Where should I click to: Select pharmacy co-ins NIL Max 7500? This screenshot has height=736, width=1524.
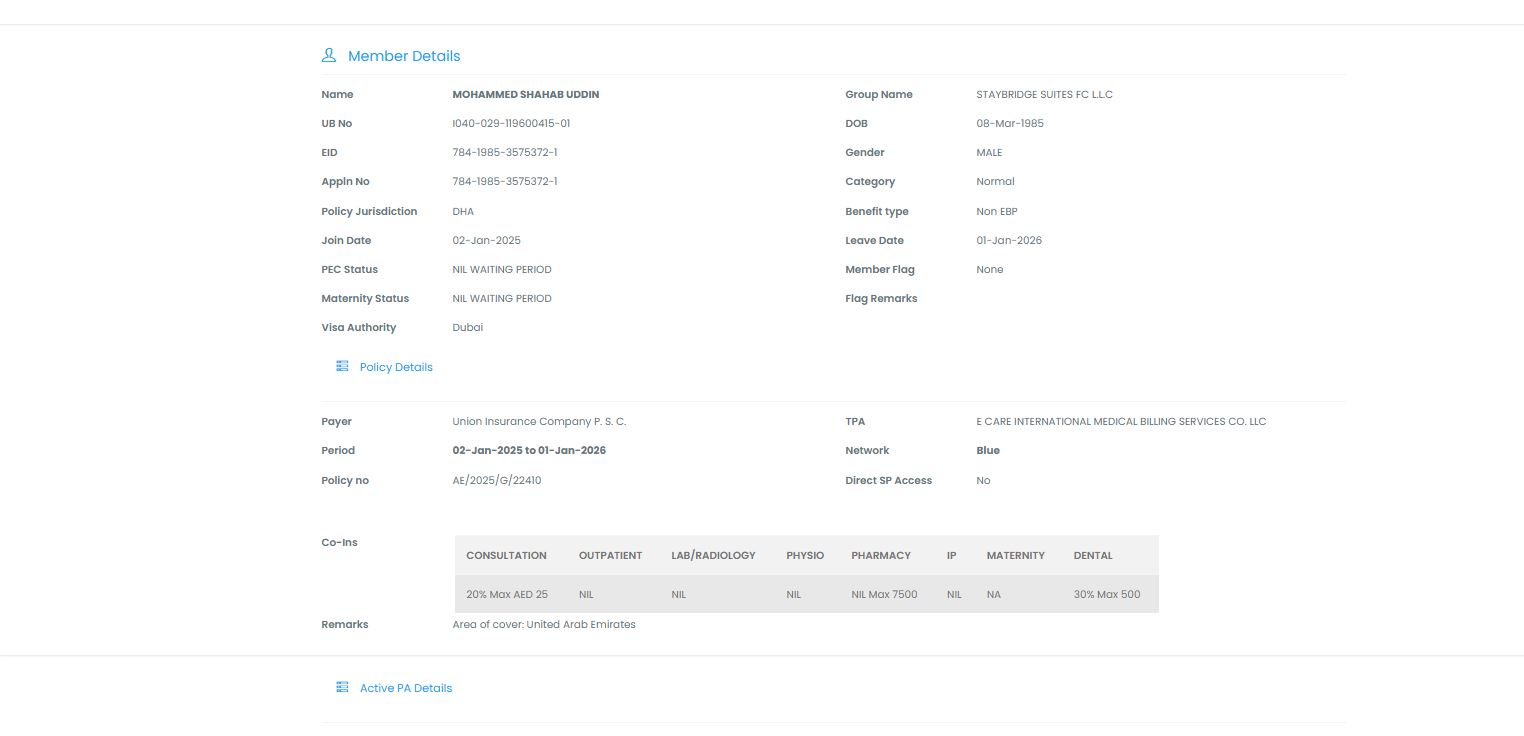tap(884, 594)
